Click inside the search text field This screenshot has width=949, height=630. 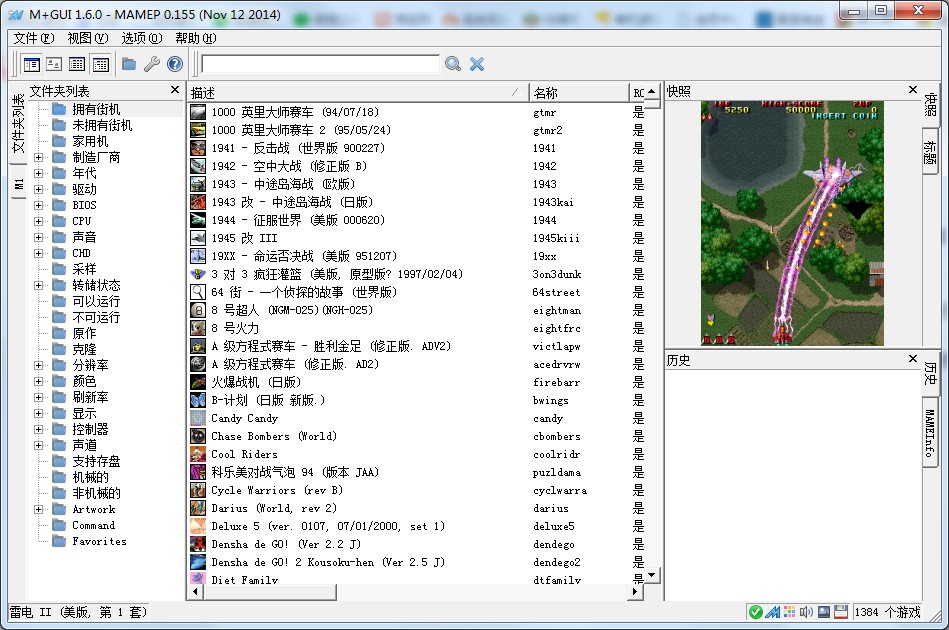pos(320,64)
